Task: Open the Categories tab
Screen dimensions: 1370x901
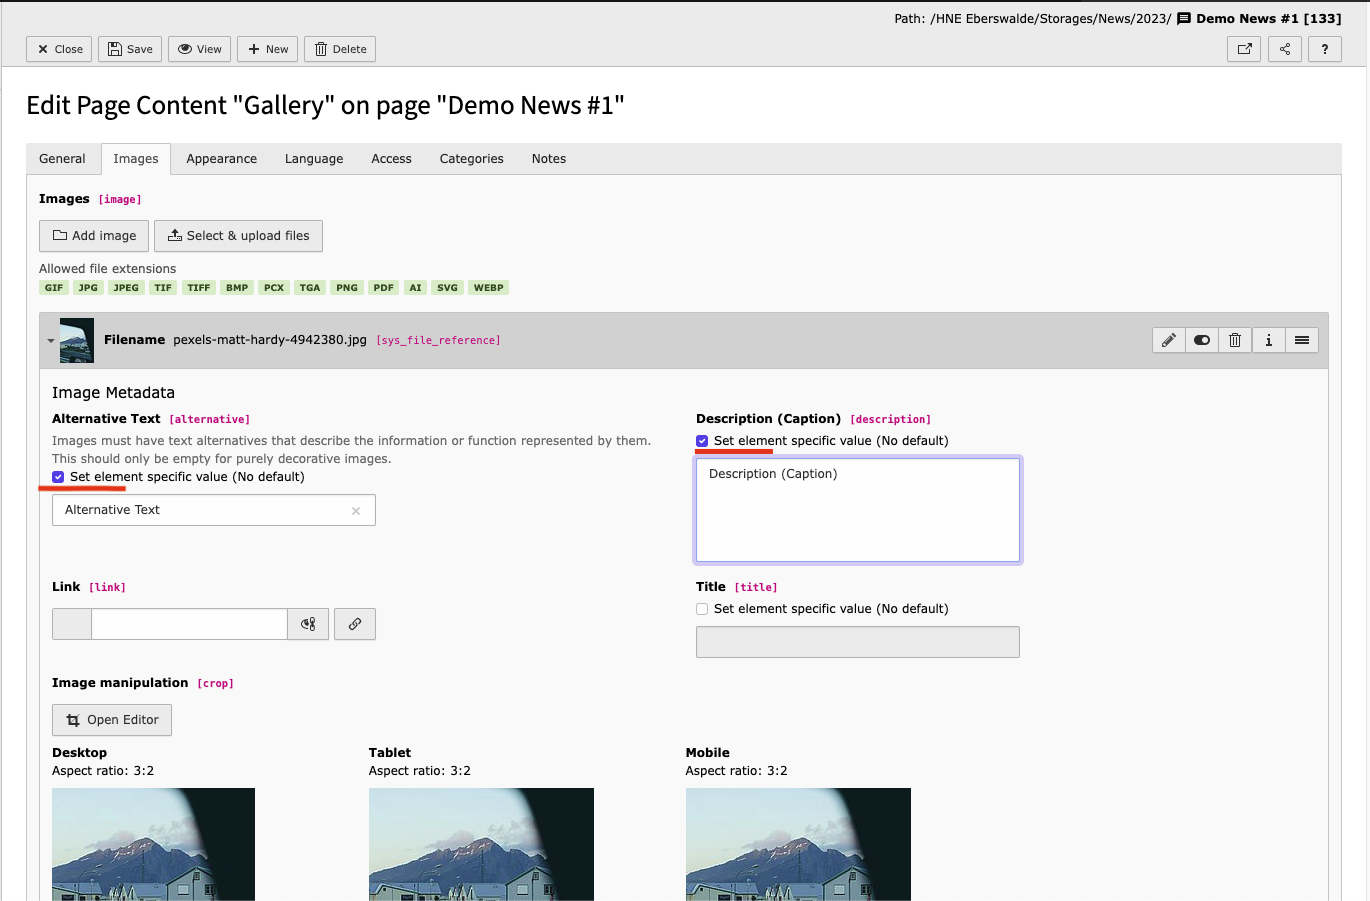Action: click(471, 159)
